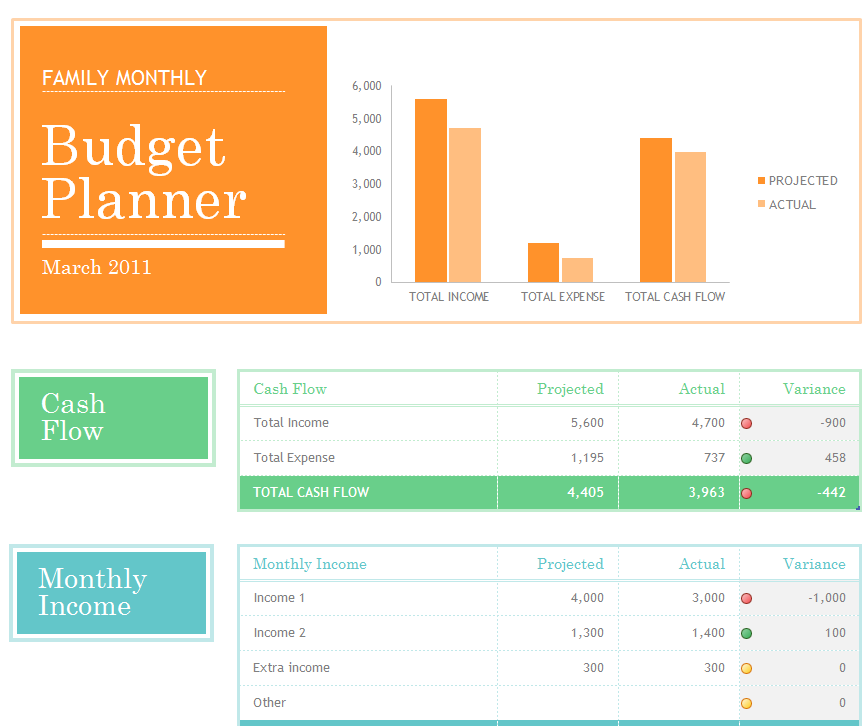Click the 'March 2011' date text
This screenshot has height=726, width=863.
96,268
